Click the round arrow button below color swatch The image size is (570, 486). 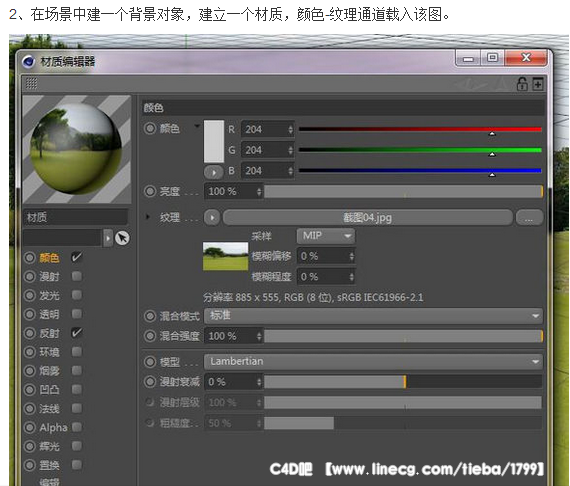pyautogui.click(x=213, y=172)
